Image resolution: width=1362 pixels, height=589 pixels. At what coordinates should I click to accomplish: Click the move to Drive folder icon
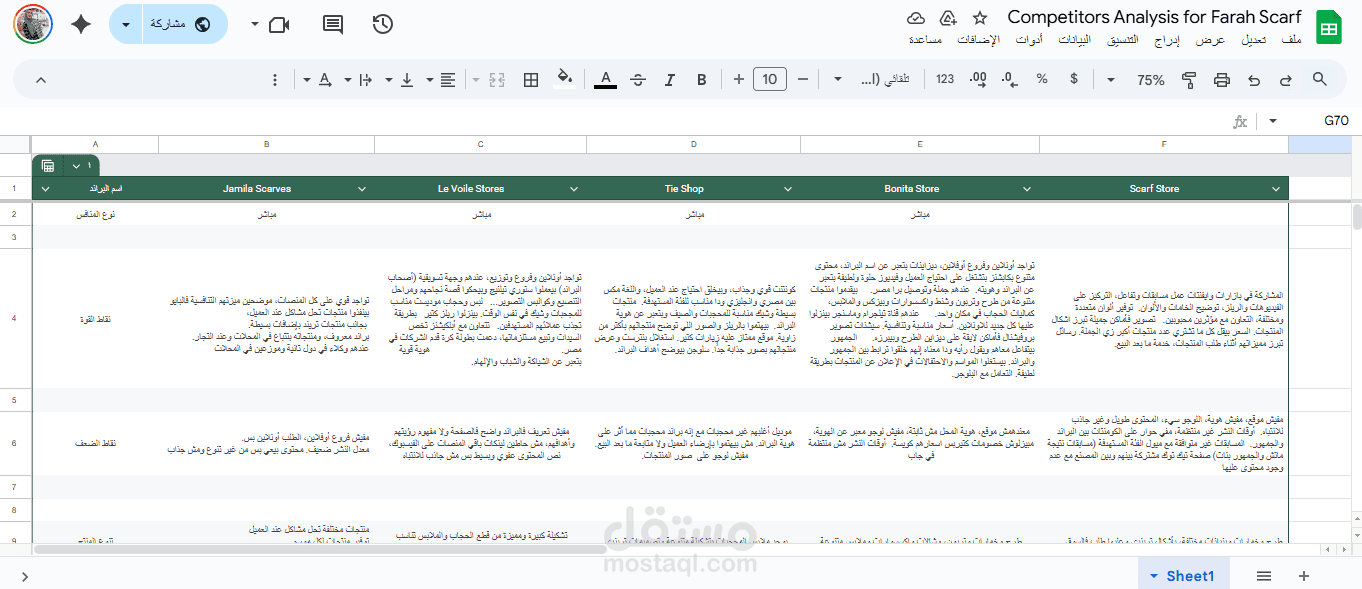click(x=948, y=18)
